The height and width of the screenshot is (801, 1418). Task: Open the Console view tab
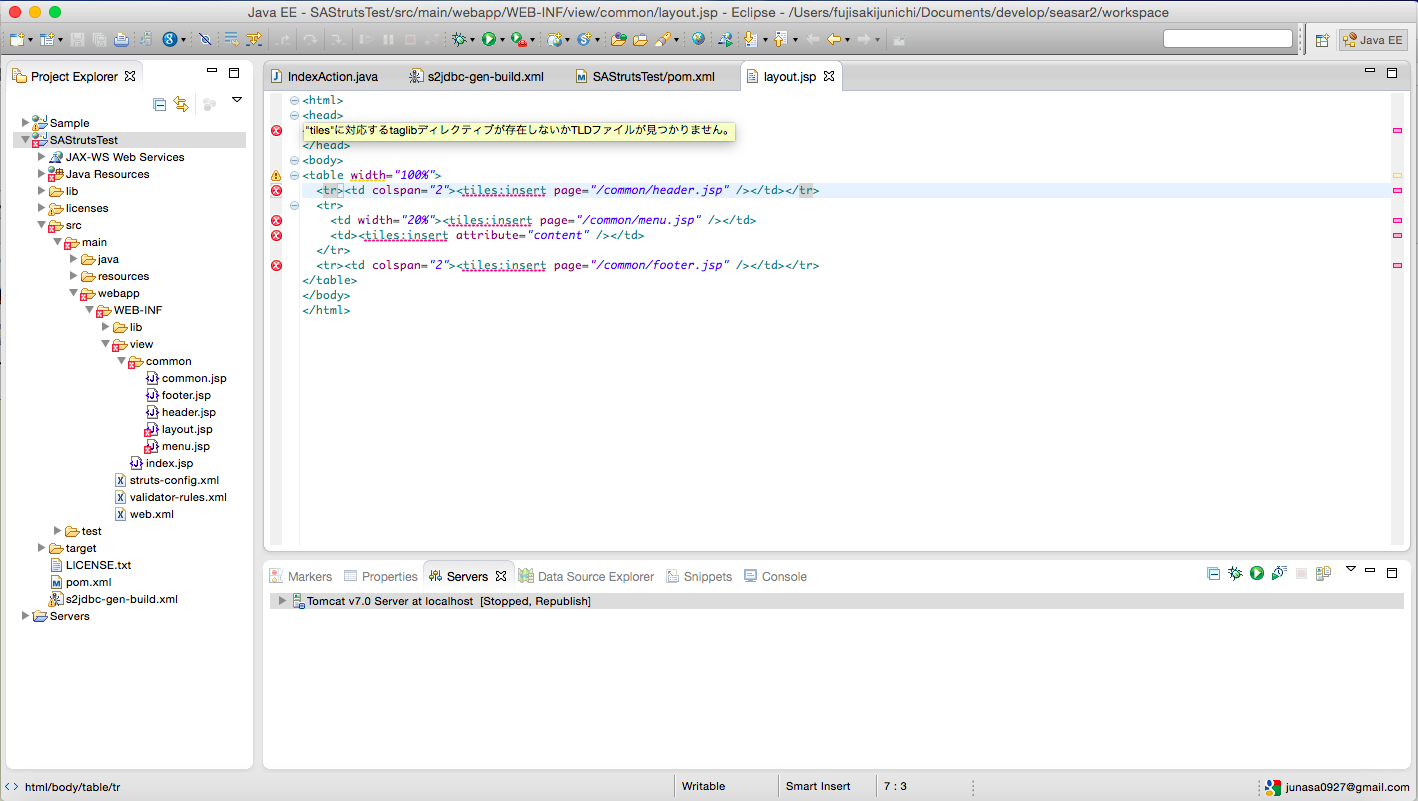(775, 577)
